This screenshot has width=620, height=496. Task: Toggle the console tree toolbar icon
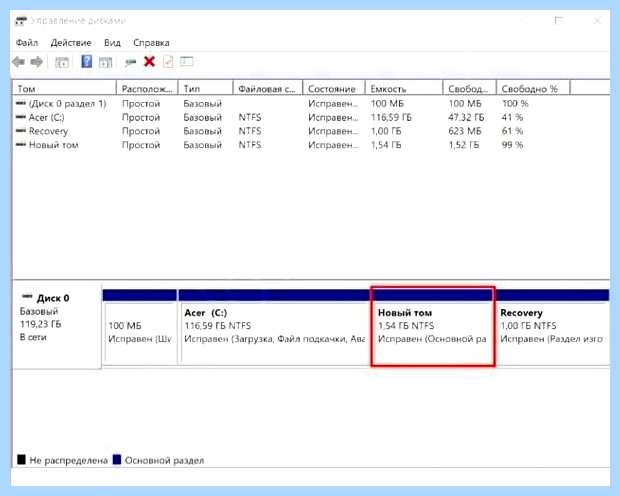pos(62,62)
